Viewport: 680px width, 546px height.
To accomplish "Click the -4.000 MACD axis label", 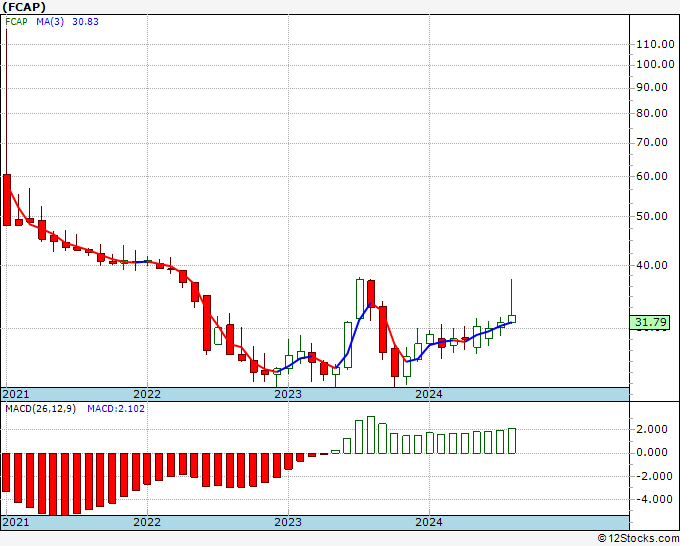I will tap(652, 499).
